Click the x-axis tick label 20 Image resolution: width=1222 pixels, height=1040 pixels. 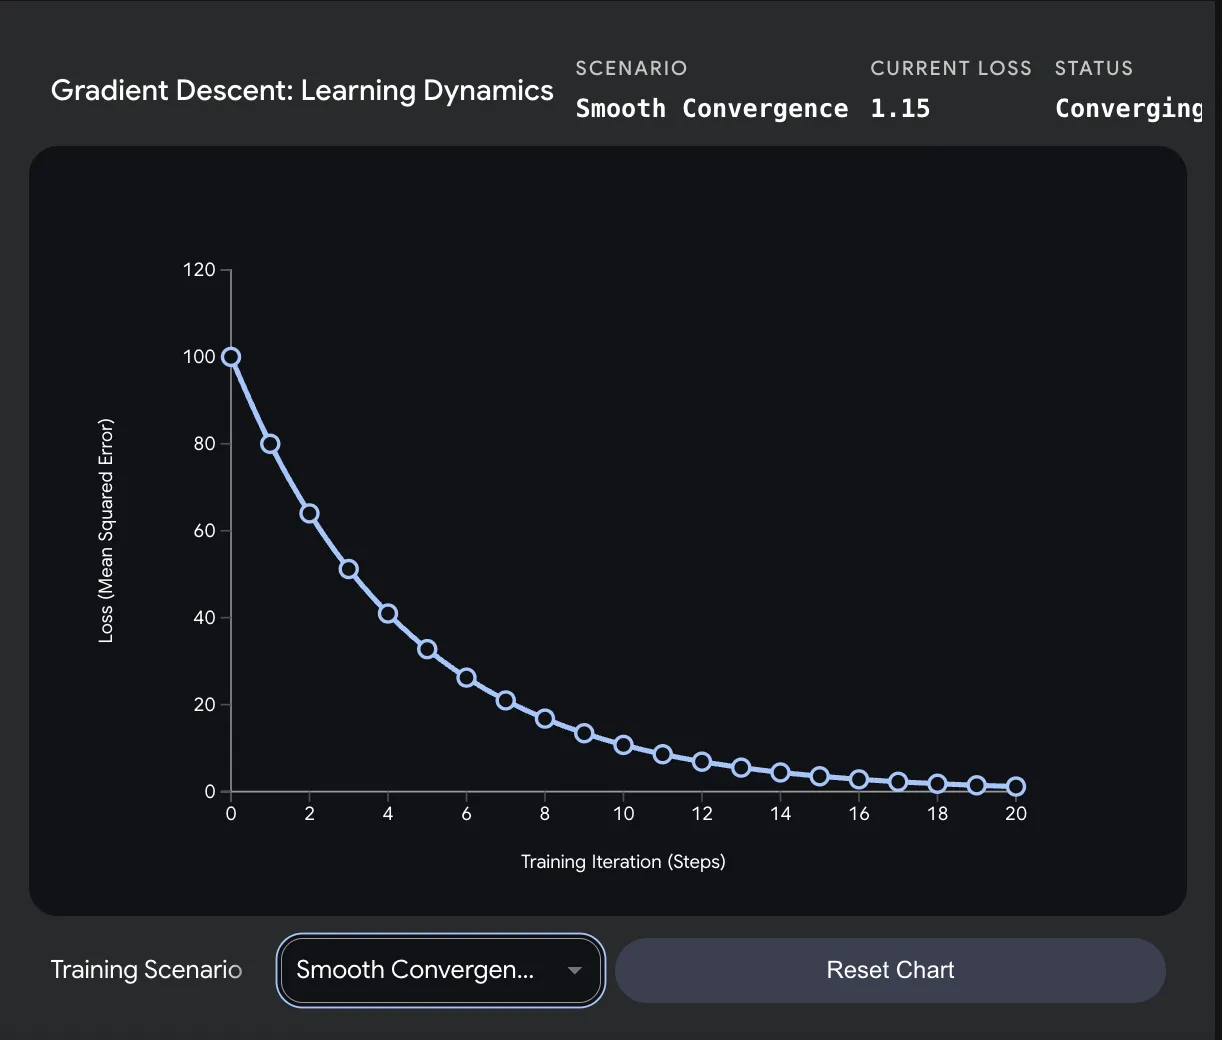tap(1016, 814)
